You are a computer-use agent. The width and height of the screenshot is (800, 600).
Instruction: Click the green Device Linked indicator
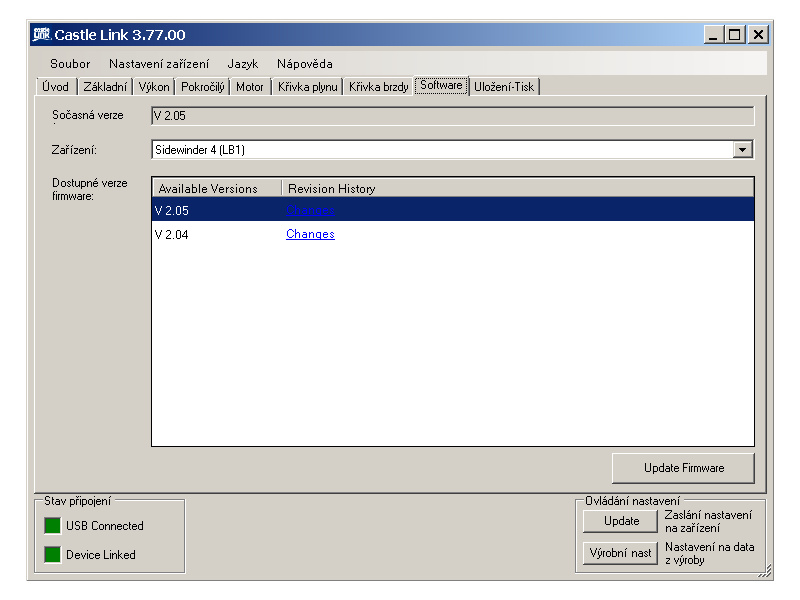(x=52, y=555)
